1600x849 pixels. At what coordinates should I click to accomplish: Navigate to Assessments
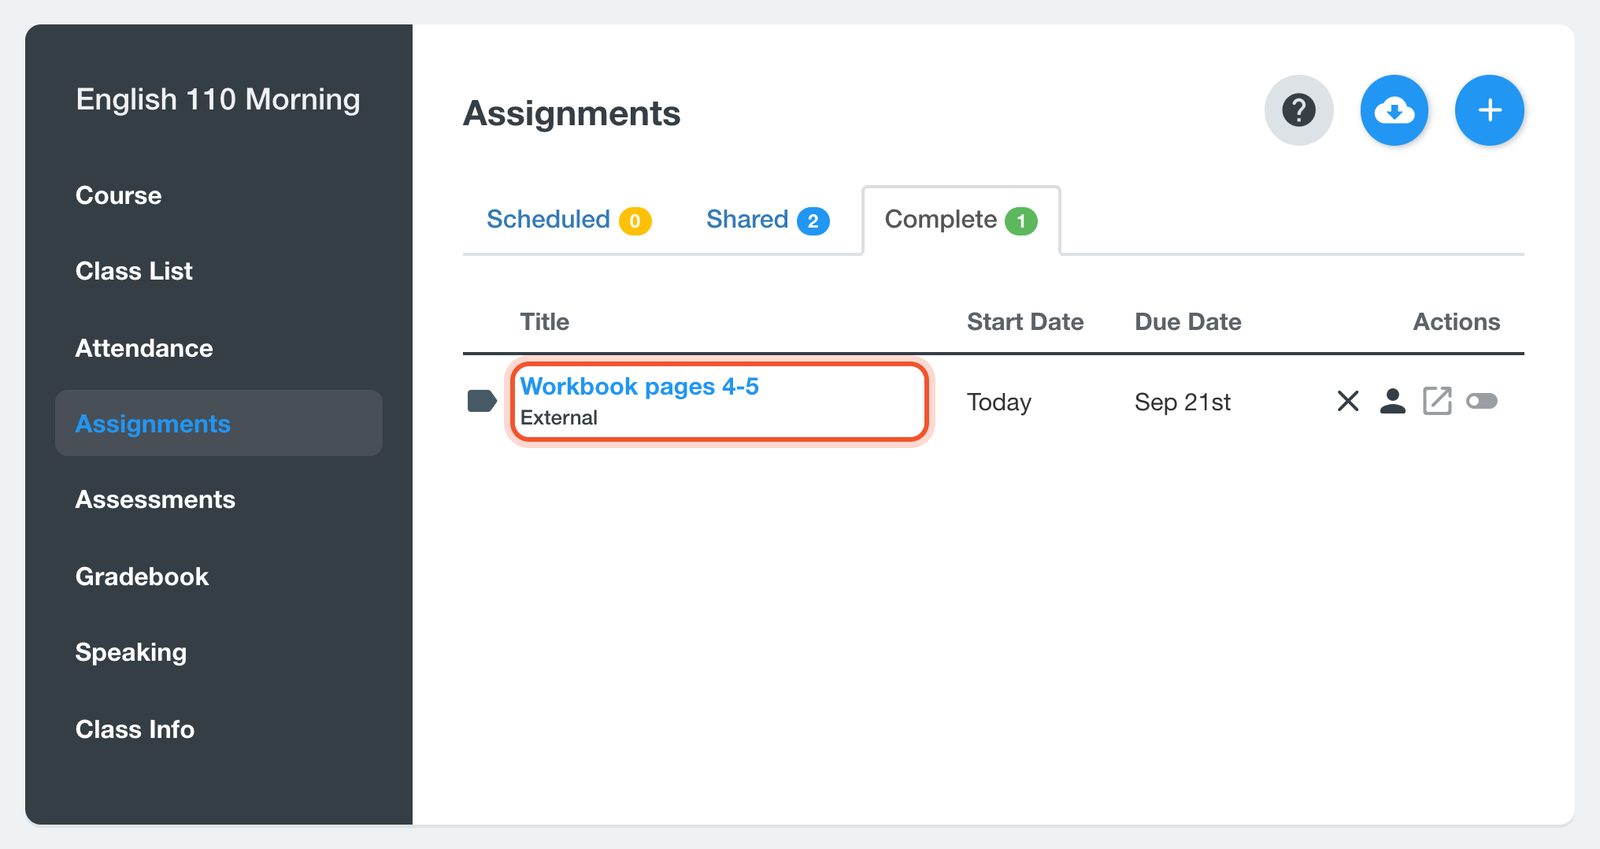[155, 499]
